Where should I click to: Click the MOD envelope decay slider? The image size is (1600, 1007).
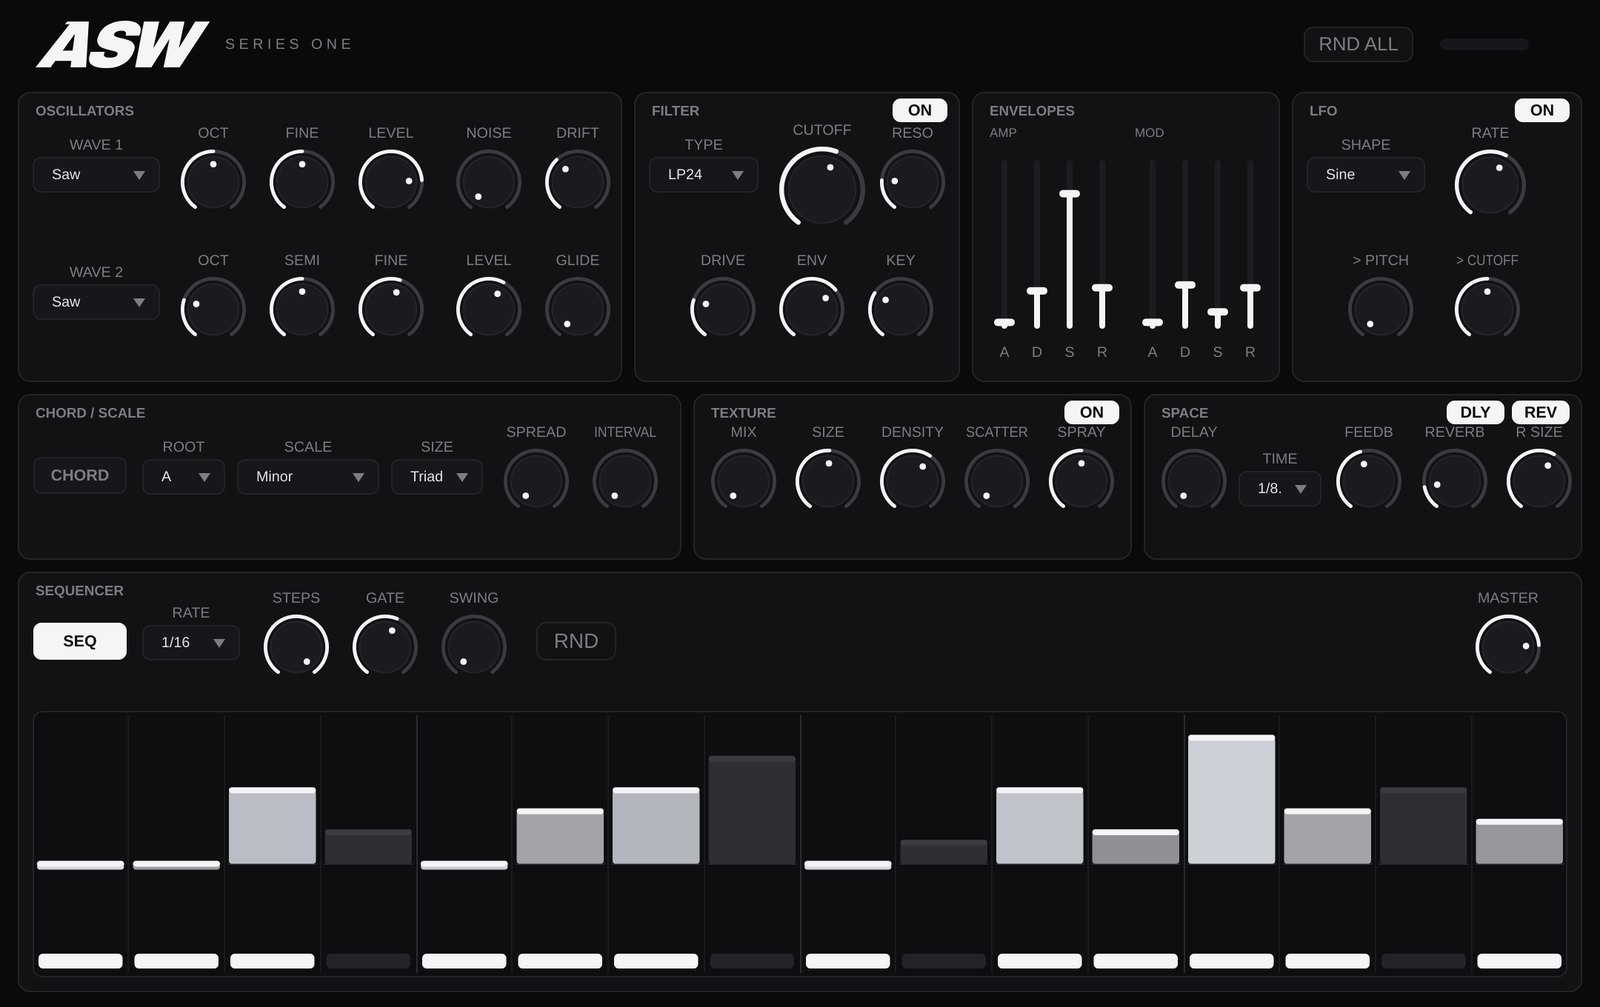click(x=1185, y=245)
